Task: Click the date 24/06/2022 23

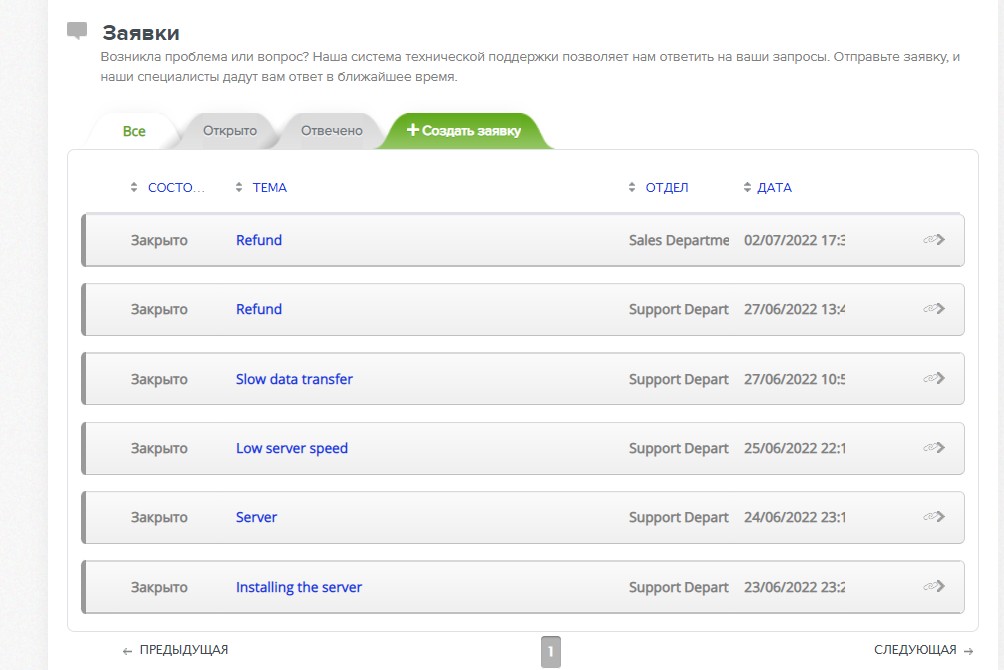Action: [x=794, y=518]
